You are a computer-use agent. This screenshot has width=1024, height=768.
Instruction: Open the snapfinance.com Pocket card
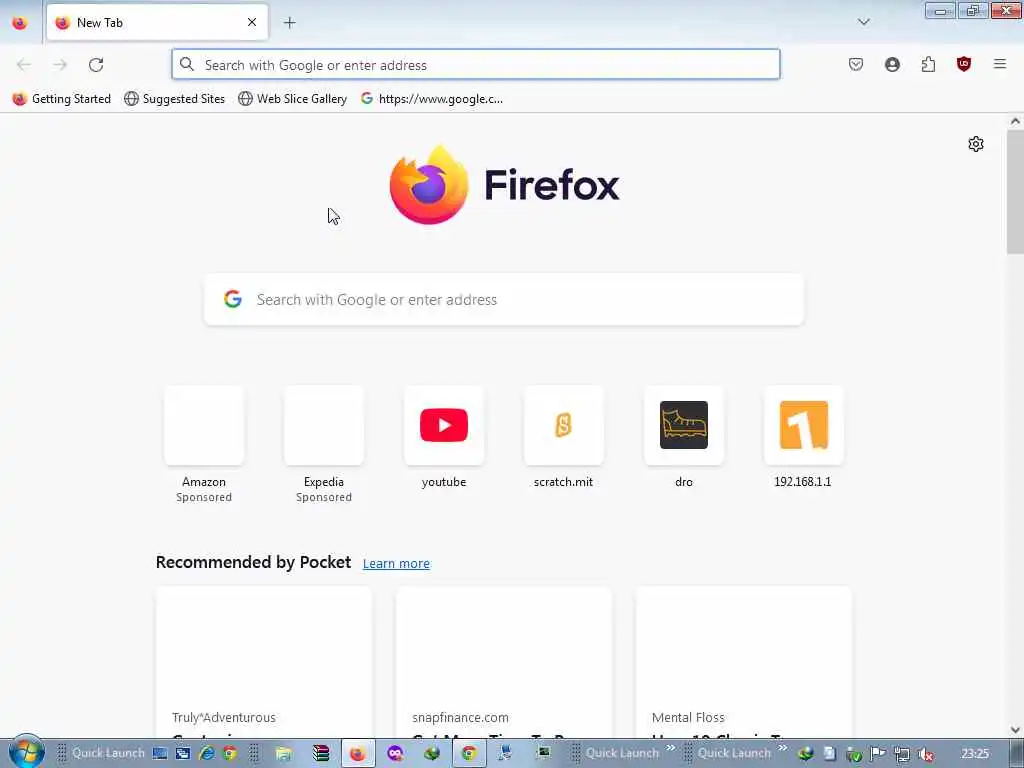[x=504, y=662]
